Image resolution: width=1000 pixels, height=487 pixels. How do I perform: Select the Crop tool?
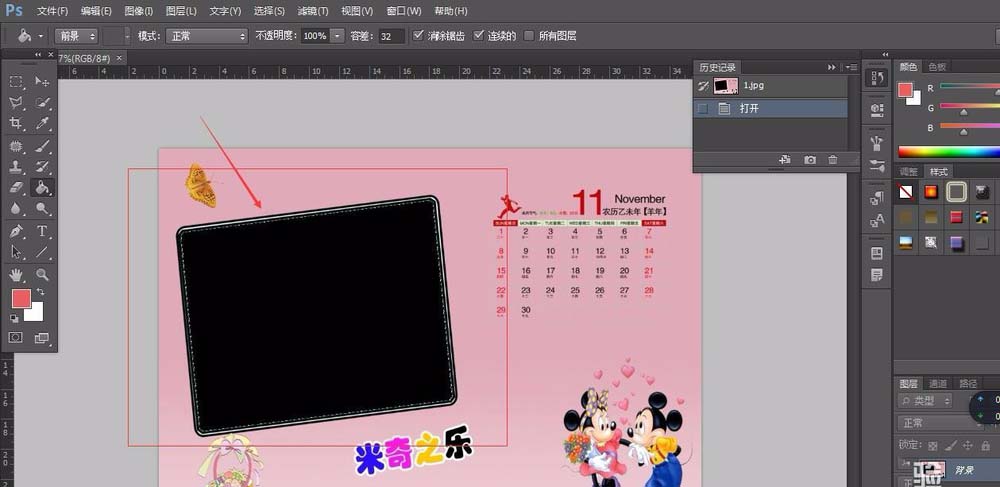pyautogui.click(x=16, y=123)
